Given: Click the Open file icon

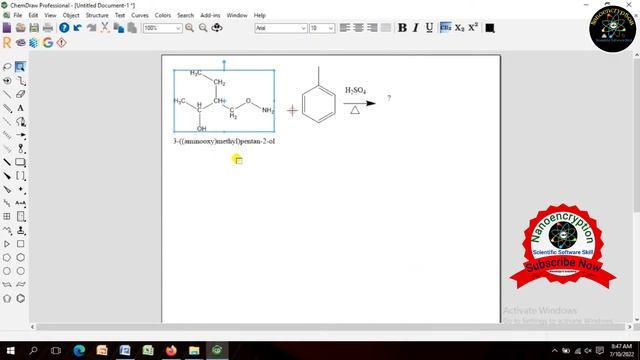Looking at the screenshot, I should click(21, 28).
